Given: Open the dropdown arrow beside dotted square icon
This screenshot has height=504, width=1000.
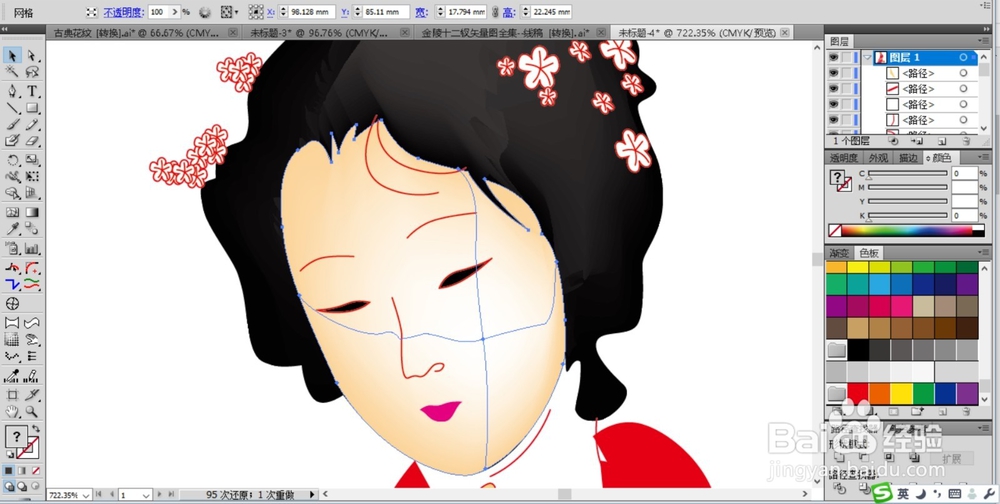Looking at the screenshot, I should 237,12.
